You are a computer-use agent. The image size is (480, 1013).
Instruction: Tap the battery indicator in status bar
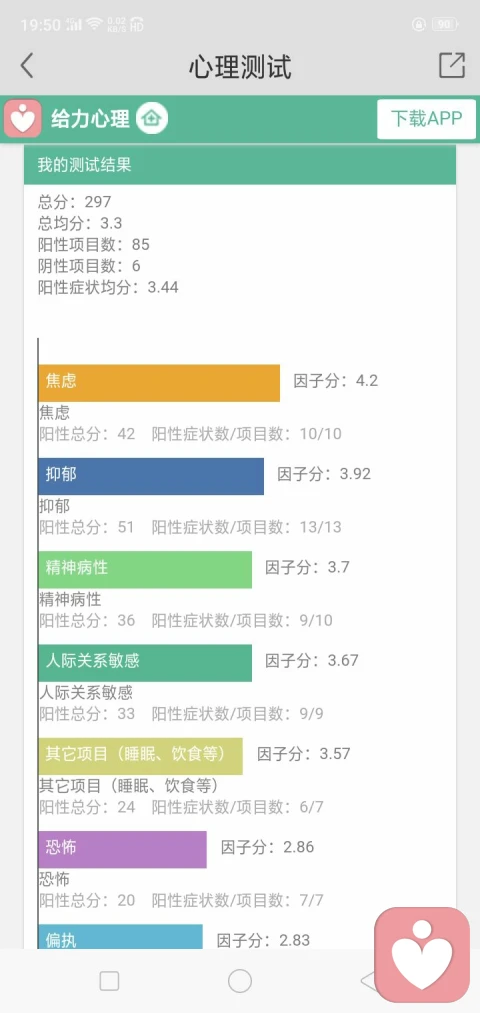coord(444,25)
